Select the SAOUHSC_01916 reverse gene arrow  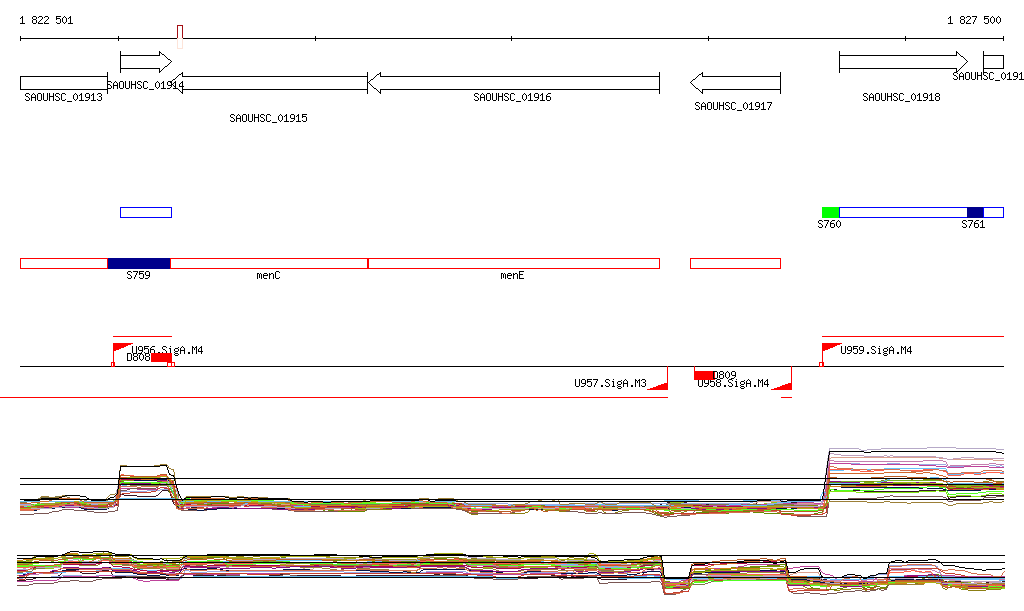(514, 83)
